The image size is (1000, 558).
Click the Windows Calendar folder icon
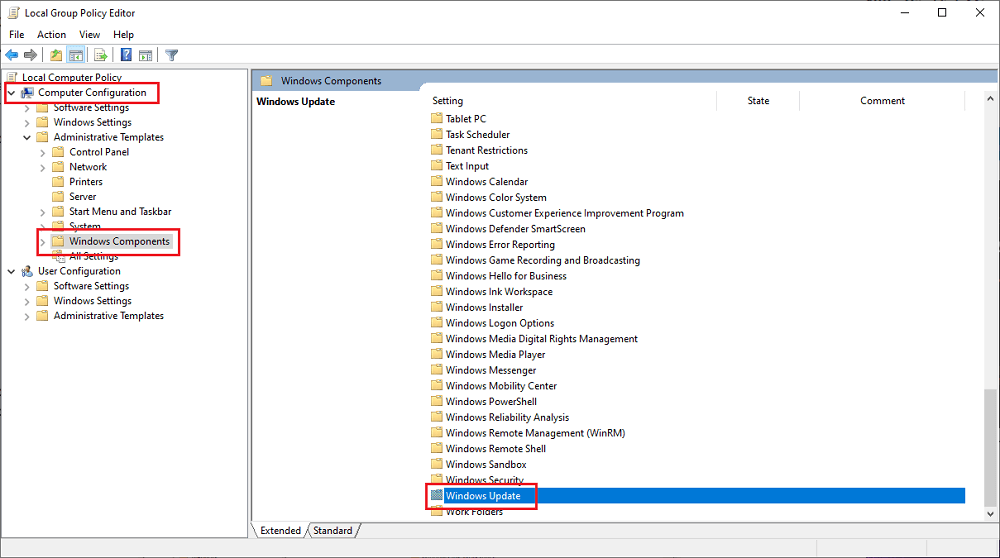437,181
